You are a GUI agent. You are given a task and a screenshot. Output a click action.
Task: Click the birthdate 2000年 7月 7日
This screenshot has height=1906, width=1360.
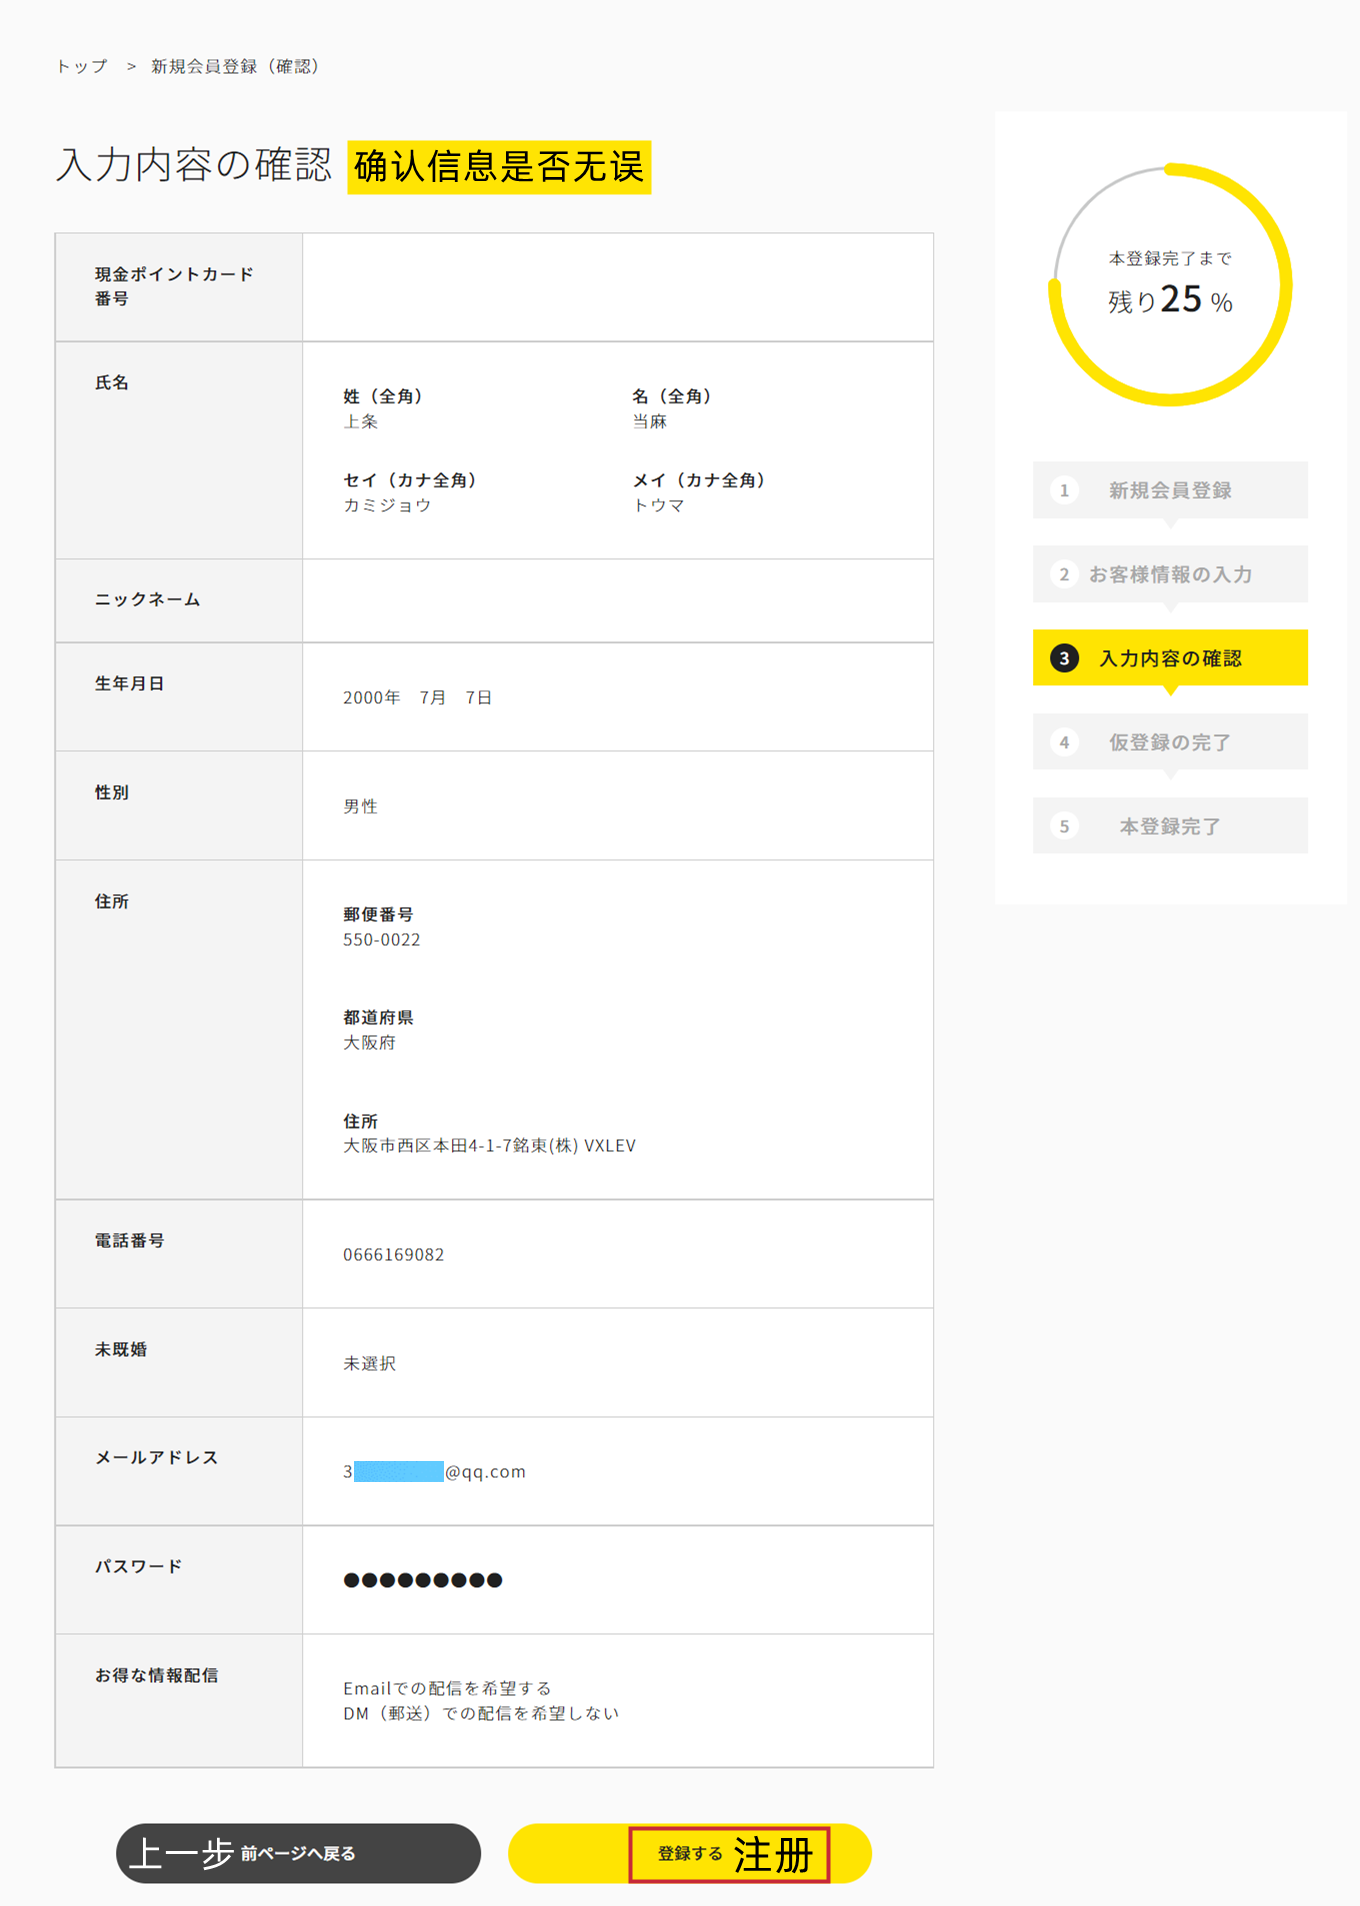pos(418,698)
